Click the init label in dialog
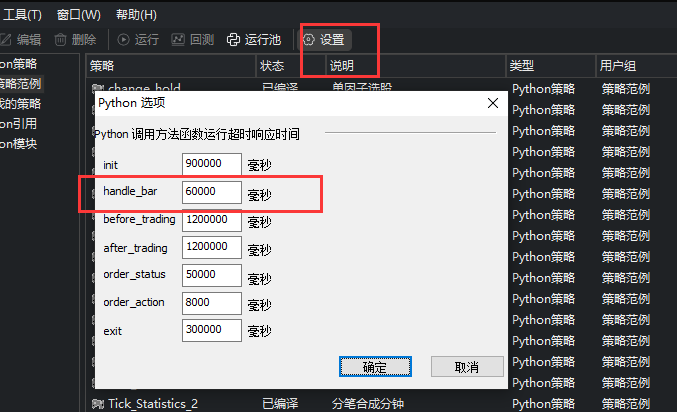The height and width of the screenshot is (412, 677). coord(111,165)
